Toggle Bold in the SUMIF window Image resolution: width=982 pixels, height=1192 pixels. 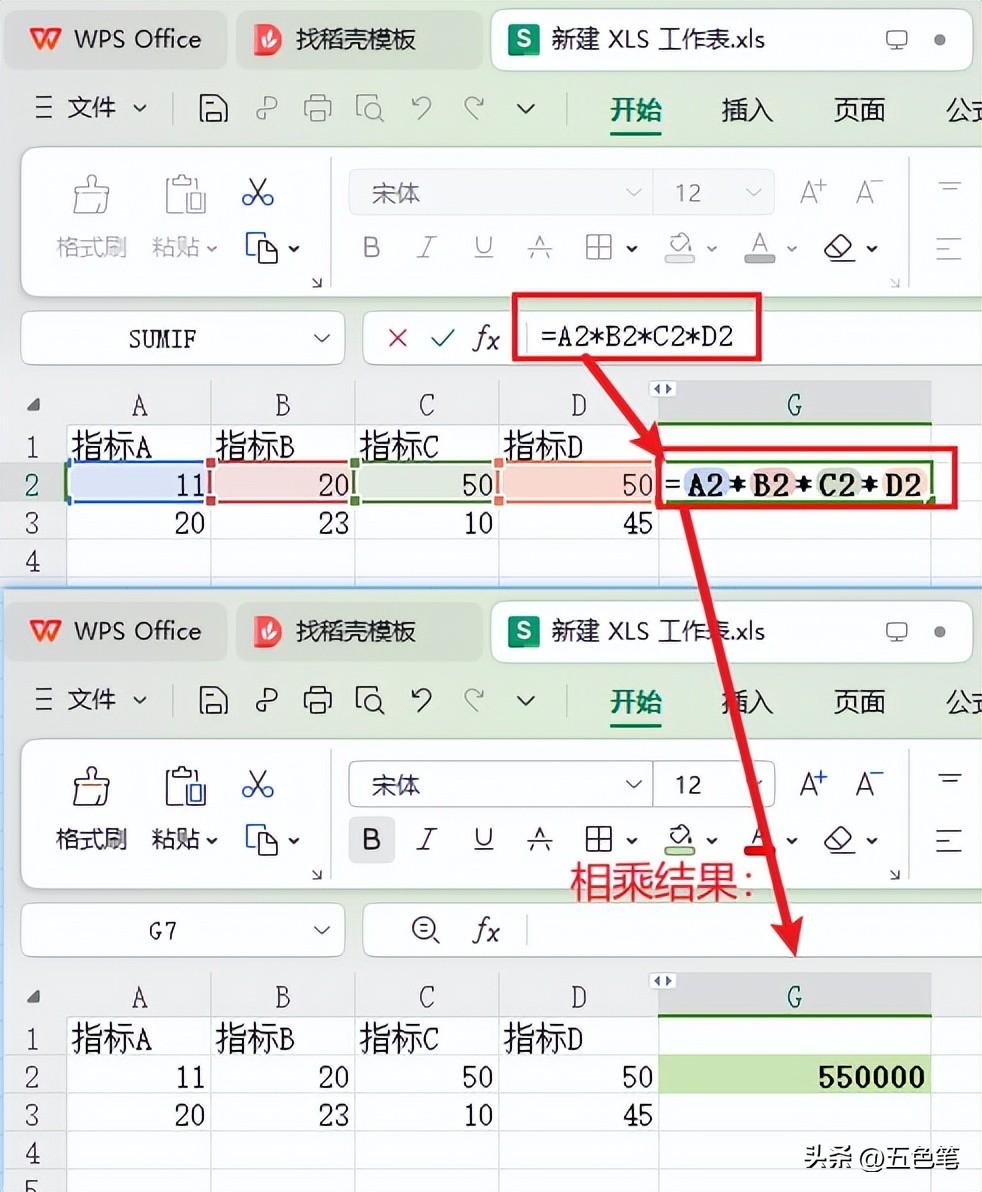pos(372,247)
